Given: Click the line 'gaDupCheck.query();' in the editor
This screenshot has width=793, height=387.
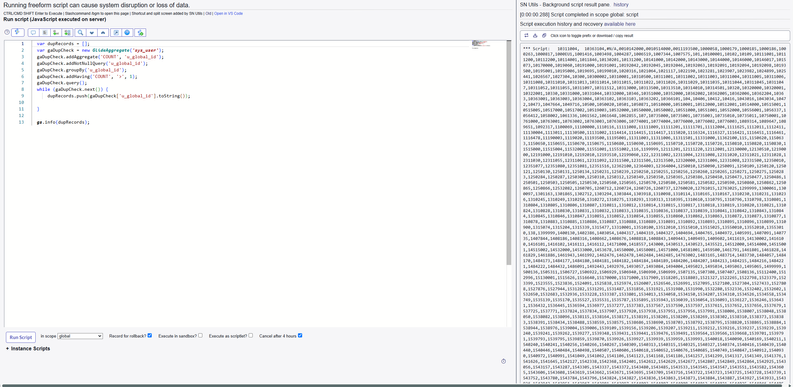Looking at the screenshot, I should (62, 82).
